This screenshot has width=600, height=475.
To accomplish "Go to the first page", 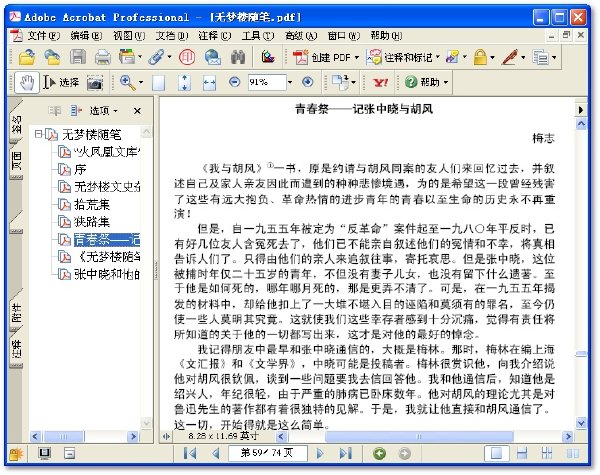I will pyautogui.click(x=190, y=453).
